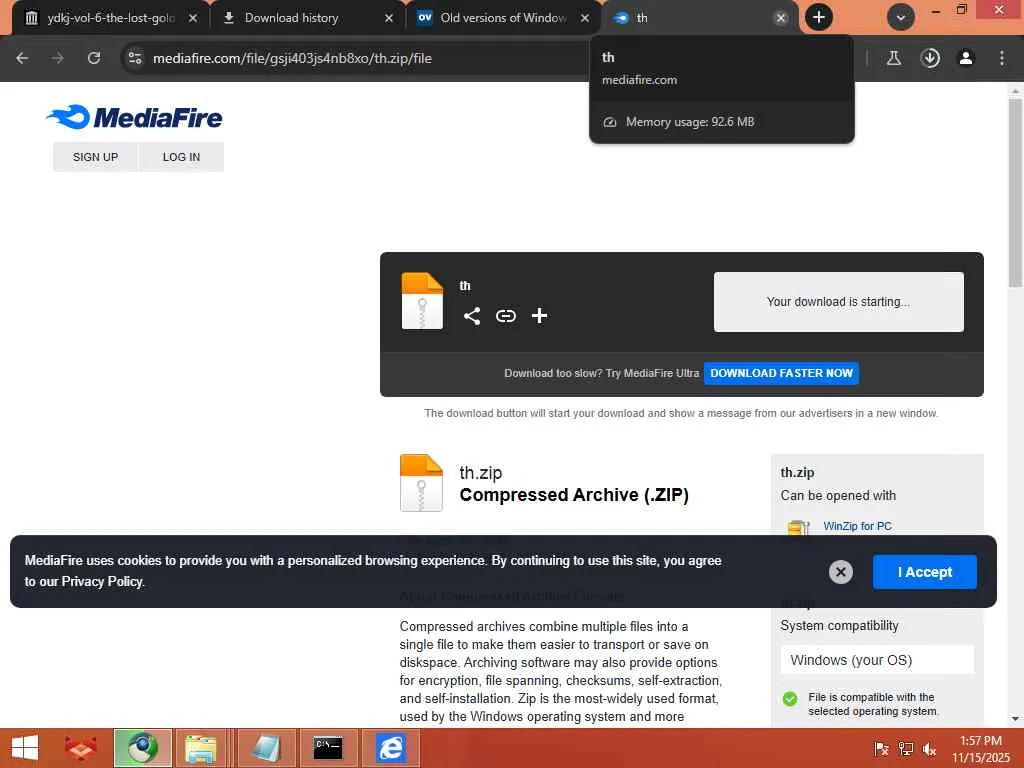The image size is (1024, 768).
Task: Click SIGN UP button
Action: 95,157
